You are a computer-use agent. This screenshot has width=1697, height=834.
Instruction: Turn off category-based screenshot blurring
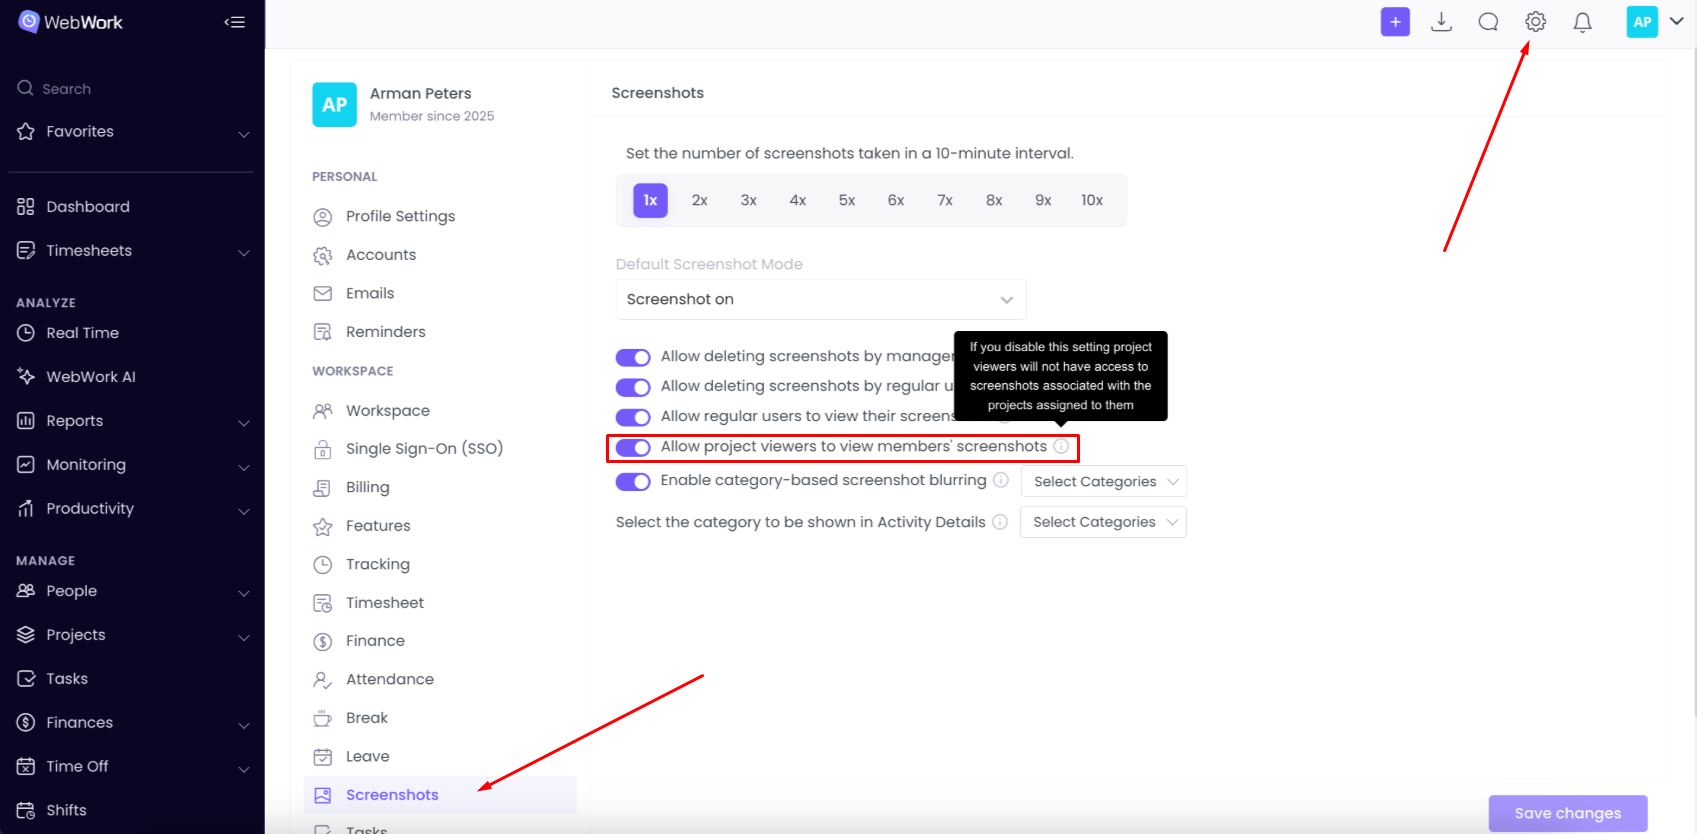click(633, 481)
